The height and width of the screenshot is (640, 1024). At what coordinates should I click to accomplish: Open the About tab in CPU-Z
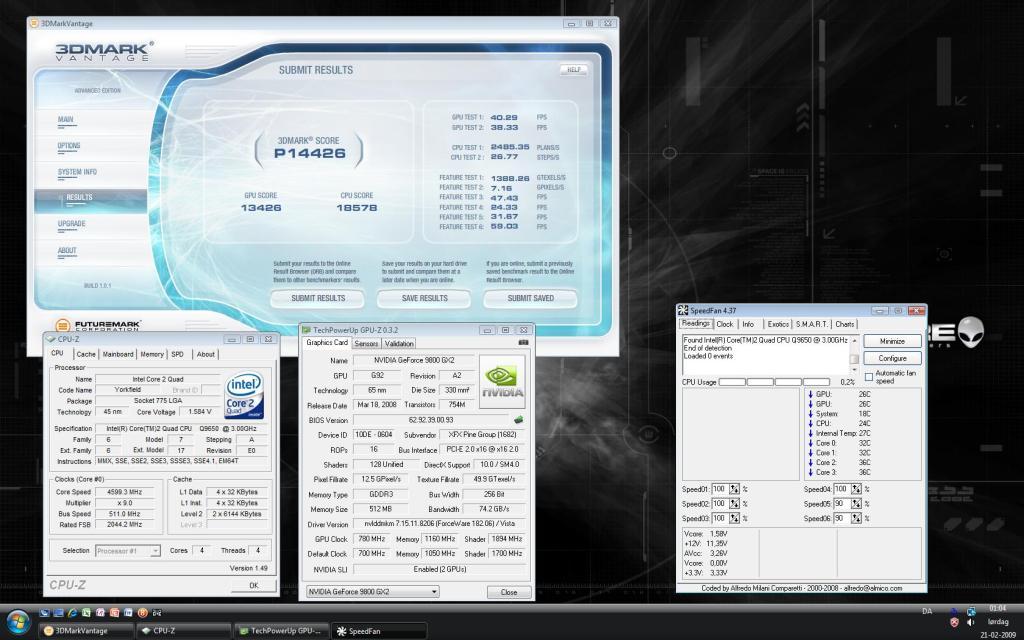[x=206, y=354]
